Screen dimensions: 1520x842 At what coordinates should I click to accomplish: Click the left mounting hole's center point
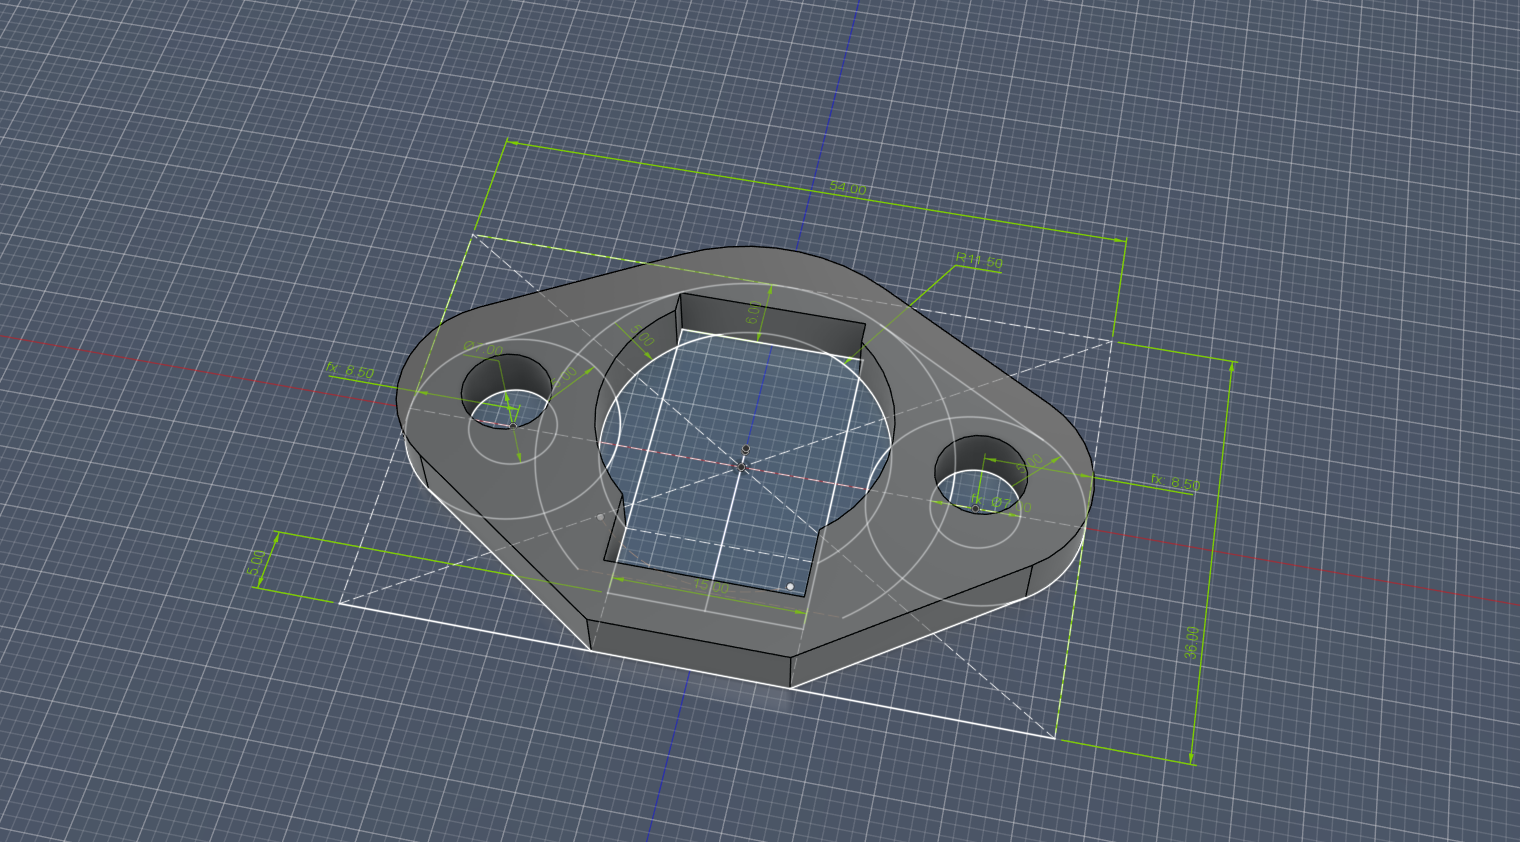tap(513, 426)
